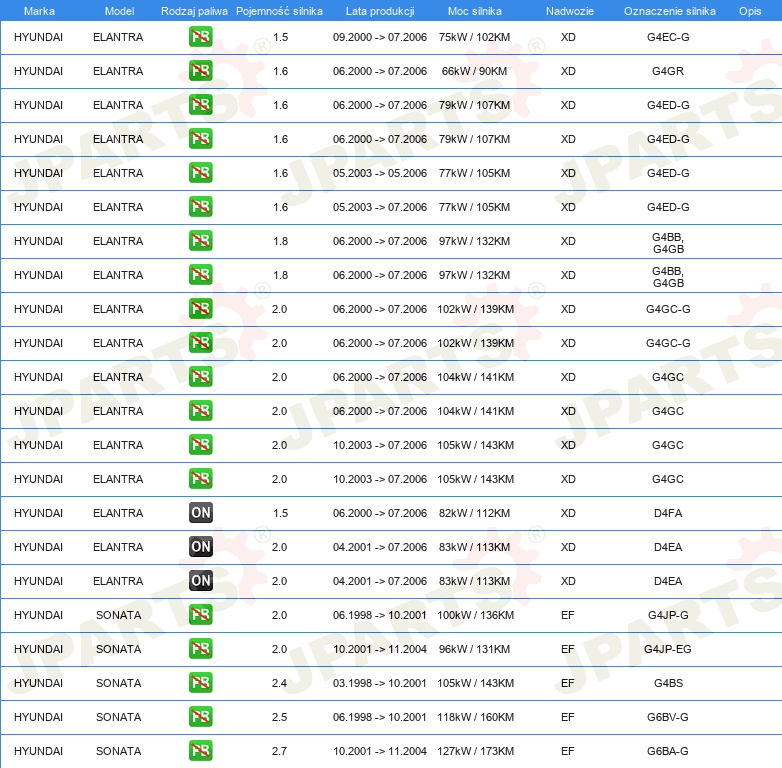Click production dates 09.2000 -> 07.2006

tap(380, 37)
